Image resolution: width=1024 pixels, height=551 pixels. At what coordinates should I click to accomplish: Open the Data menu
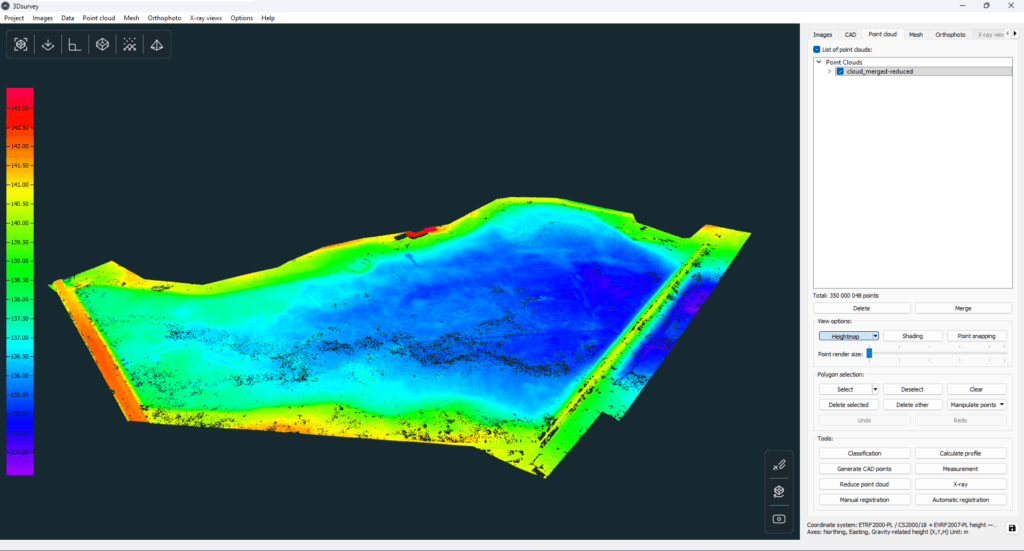[67, 18]
